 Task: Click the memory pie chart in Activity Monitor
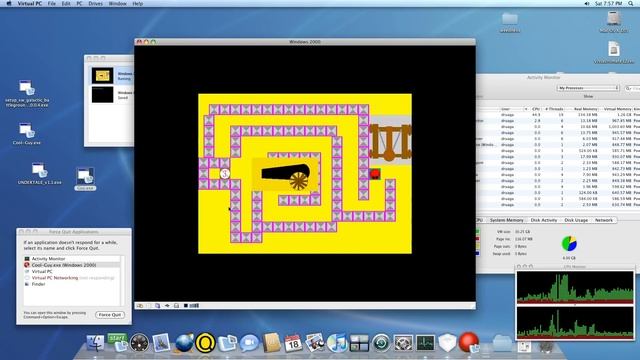pos(569,244)
